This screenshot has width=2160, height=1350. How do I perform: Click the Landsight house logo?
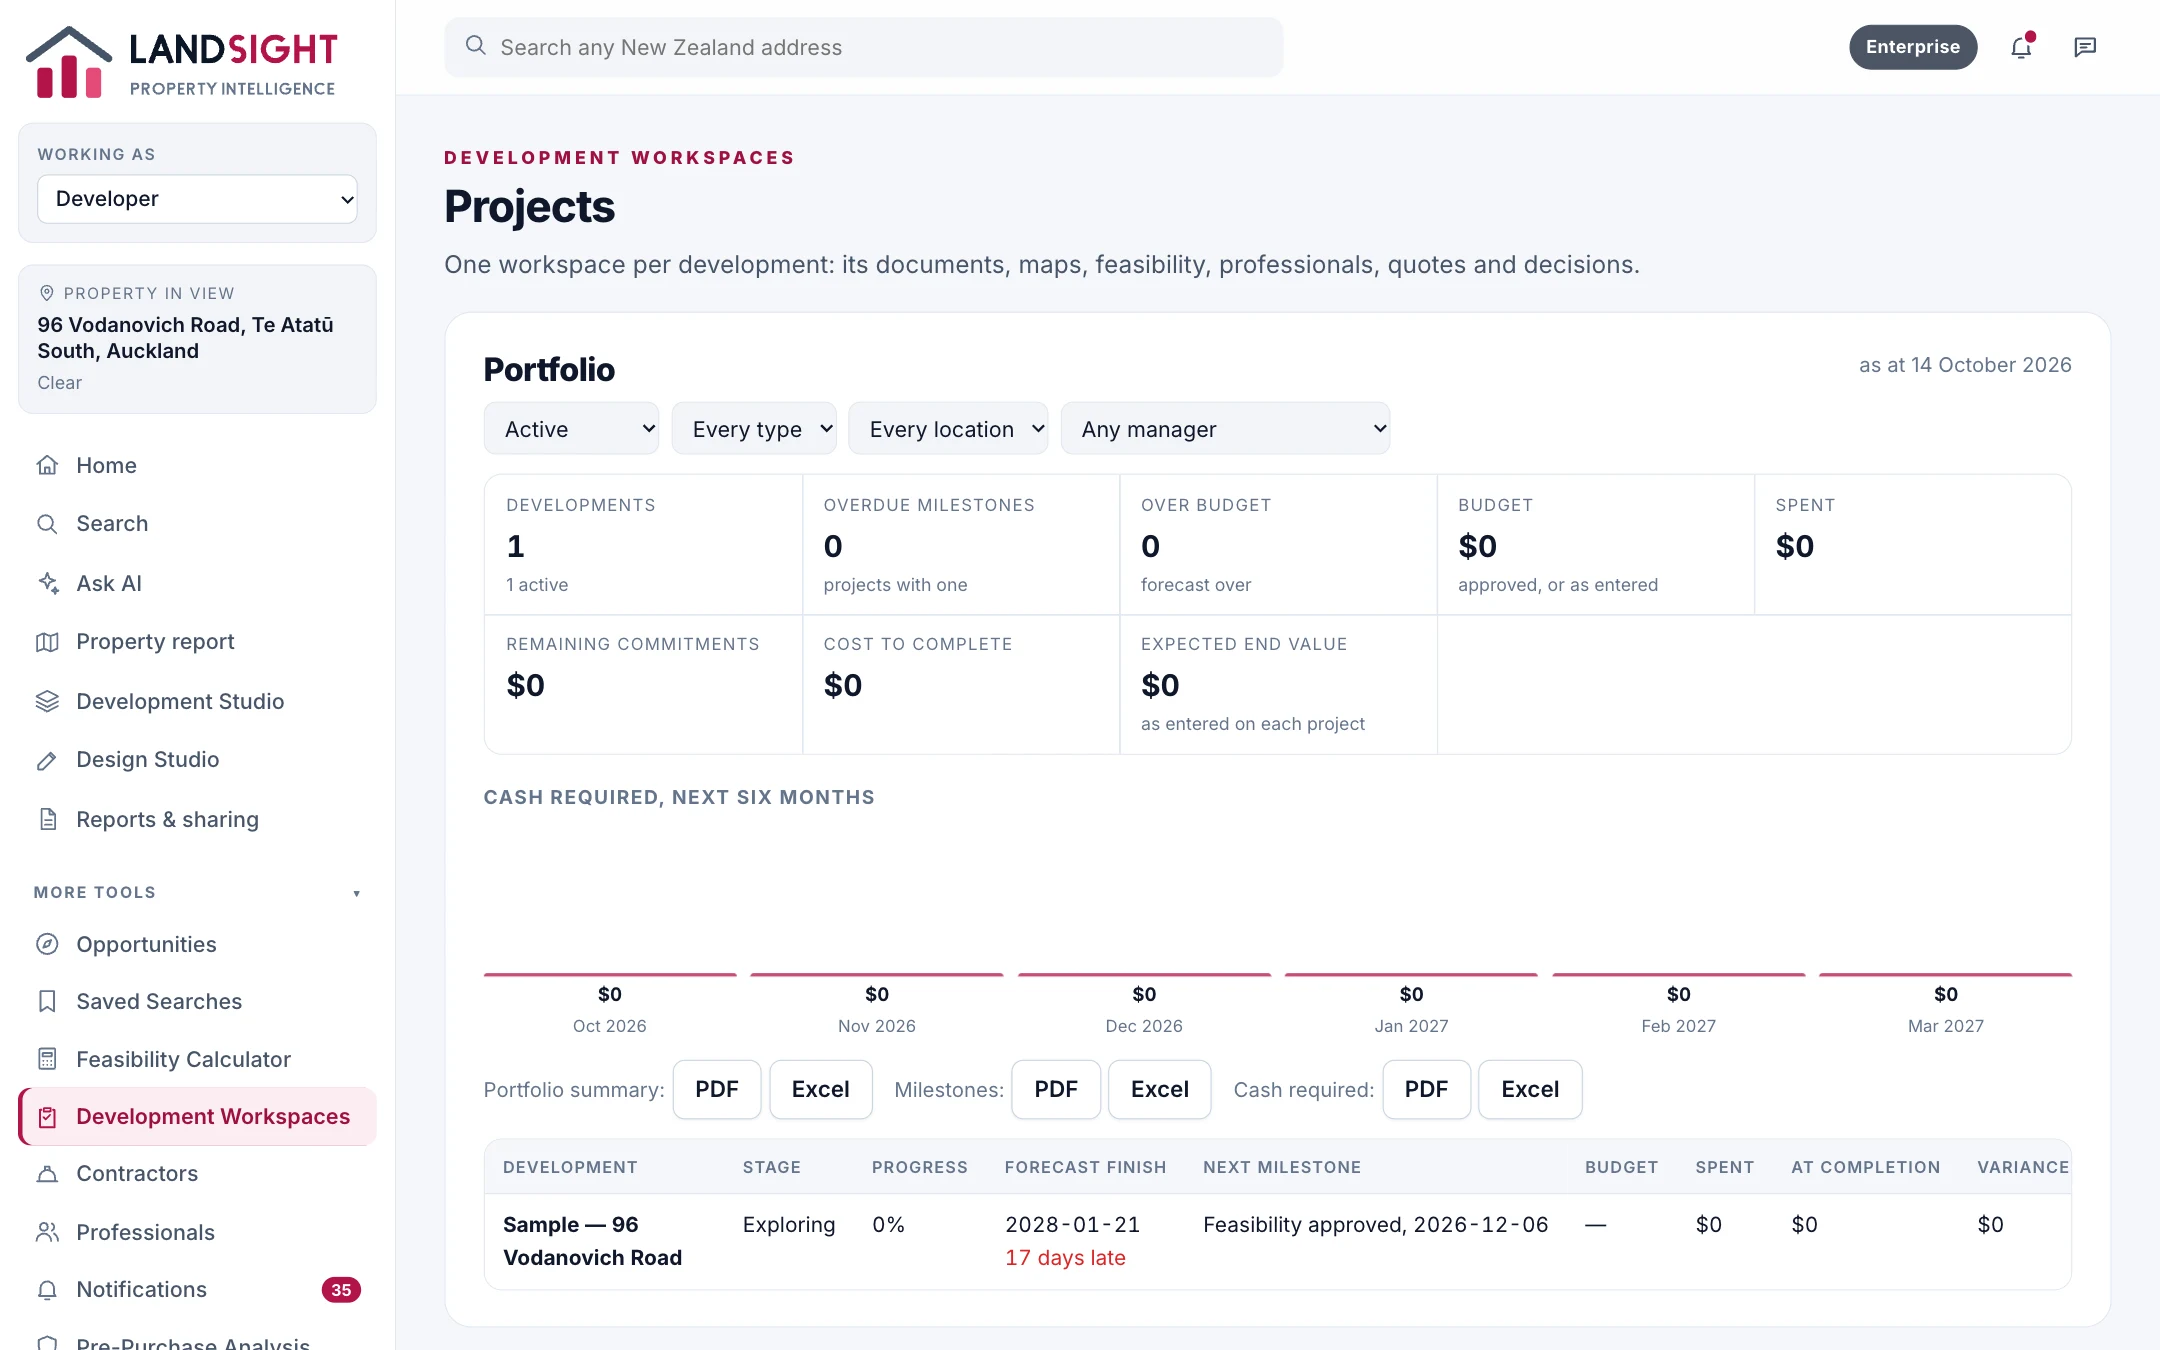click(68, 62)
